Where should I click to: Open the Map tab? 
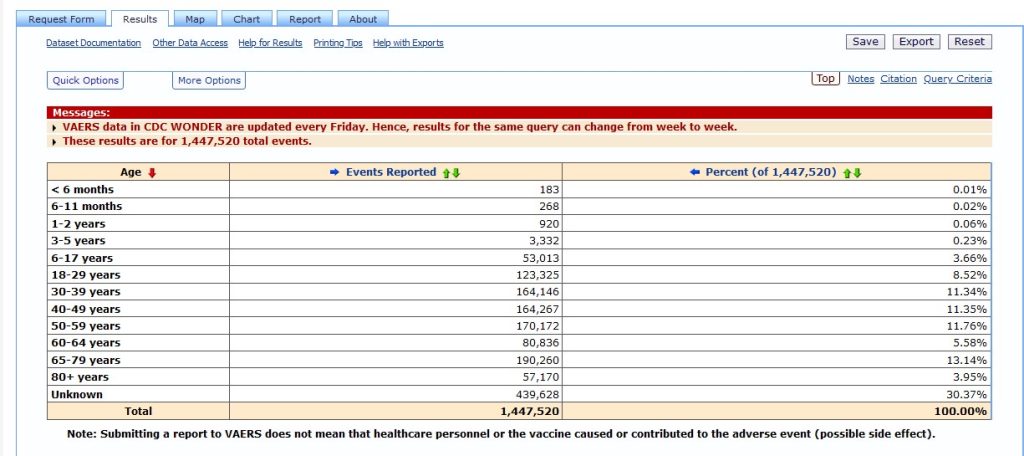pyautogui.click(x=194, y=19)
